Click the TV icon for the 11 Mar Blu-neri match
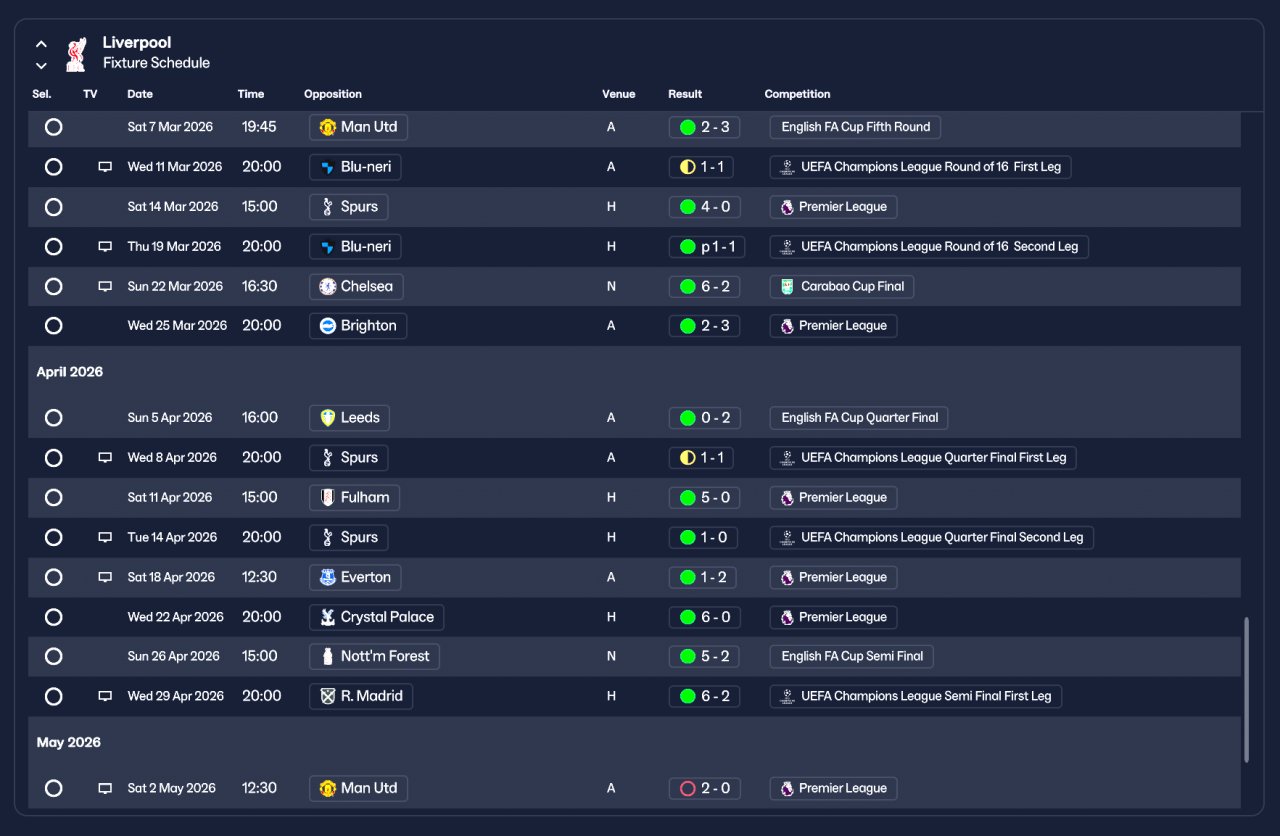Viewport: 1280px width, 836px height. pyautogui.click(x=105, y=167)
